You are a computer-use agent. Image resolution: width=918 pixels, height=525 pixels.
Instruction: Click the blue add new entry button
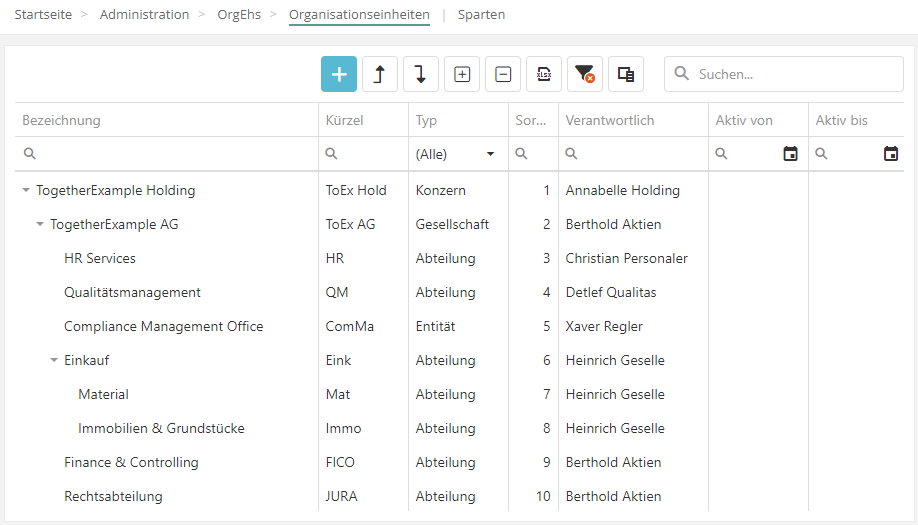click(339, 74)
